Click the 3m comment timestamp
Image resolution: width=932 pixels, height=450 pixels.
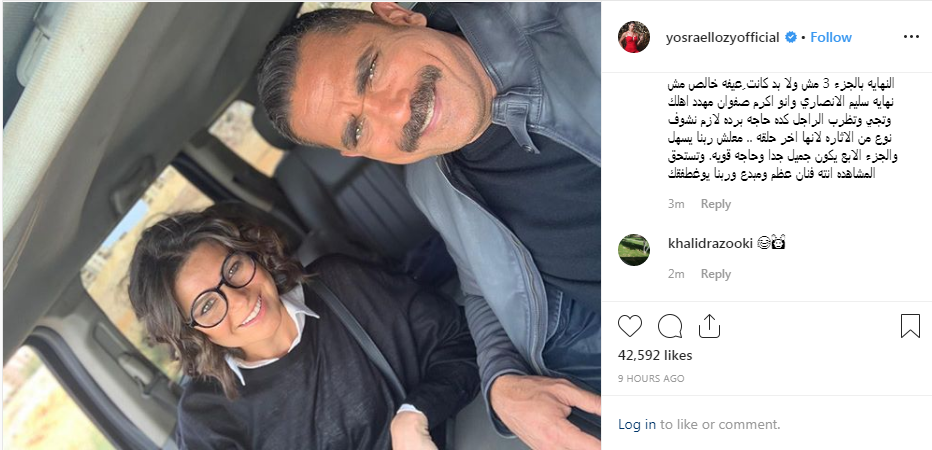pyautogui.click(x=676, y=204)
